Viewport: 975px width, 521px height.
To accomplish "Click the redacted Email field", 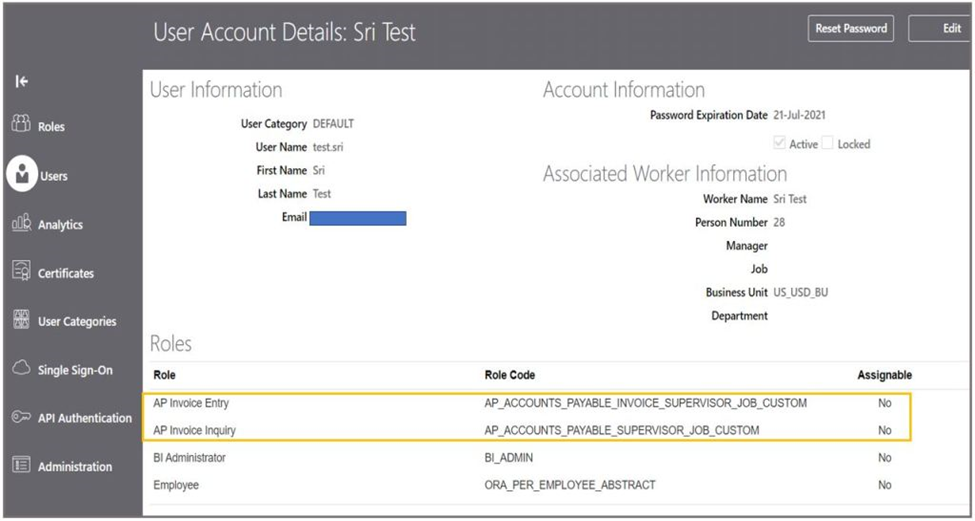I will [358, 218].
